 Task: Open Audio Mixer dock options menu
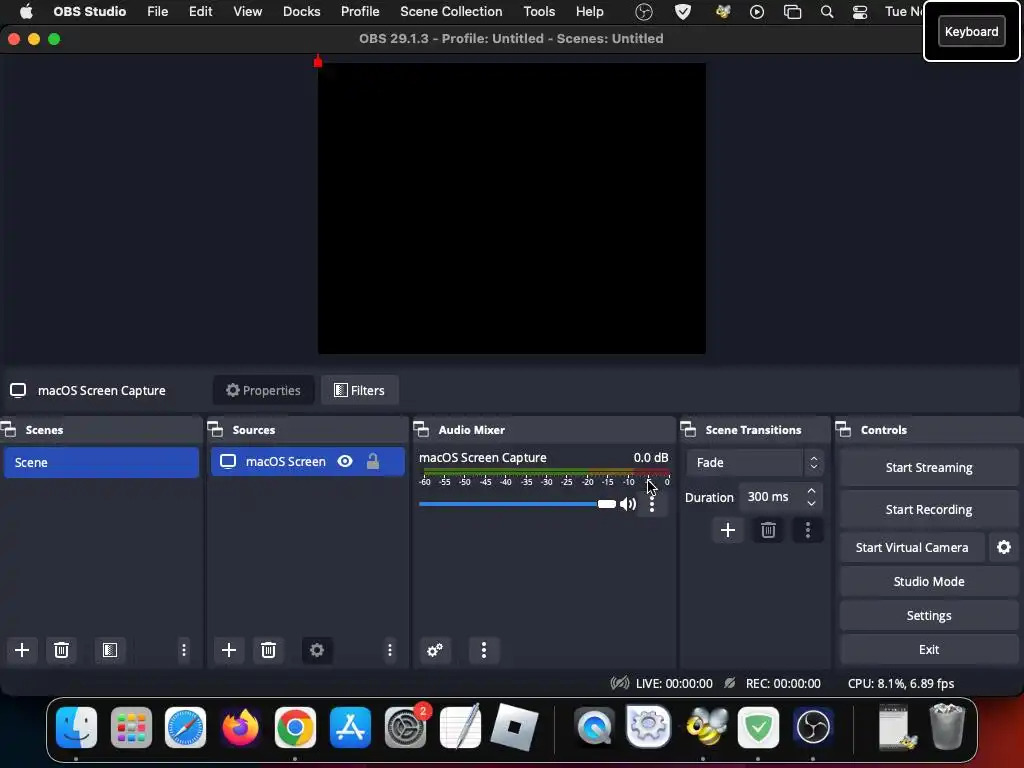(483, 650)
